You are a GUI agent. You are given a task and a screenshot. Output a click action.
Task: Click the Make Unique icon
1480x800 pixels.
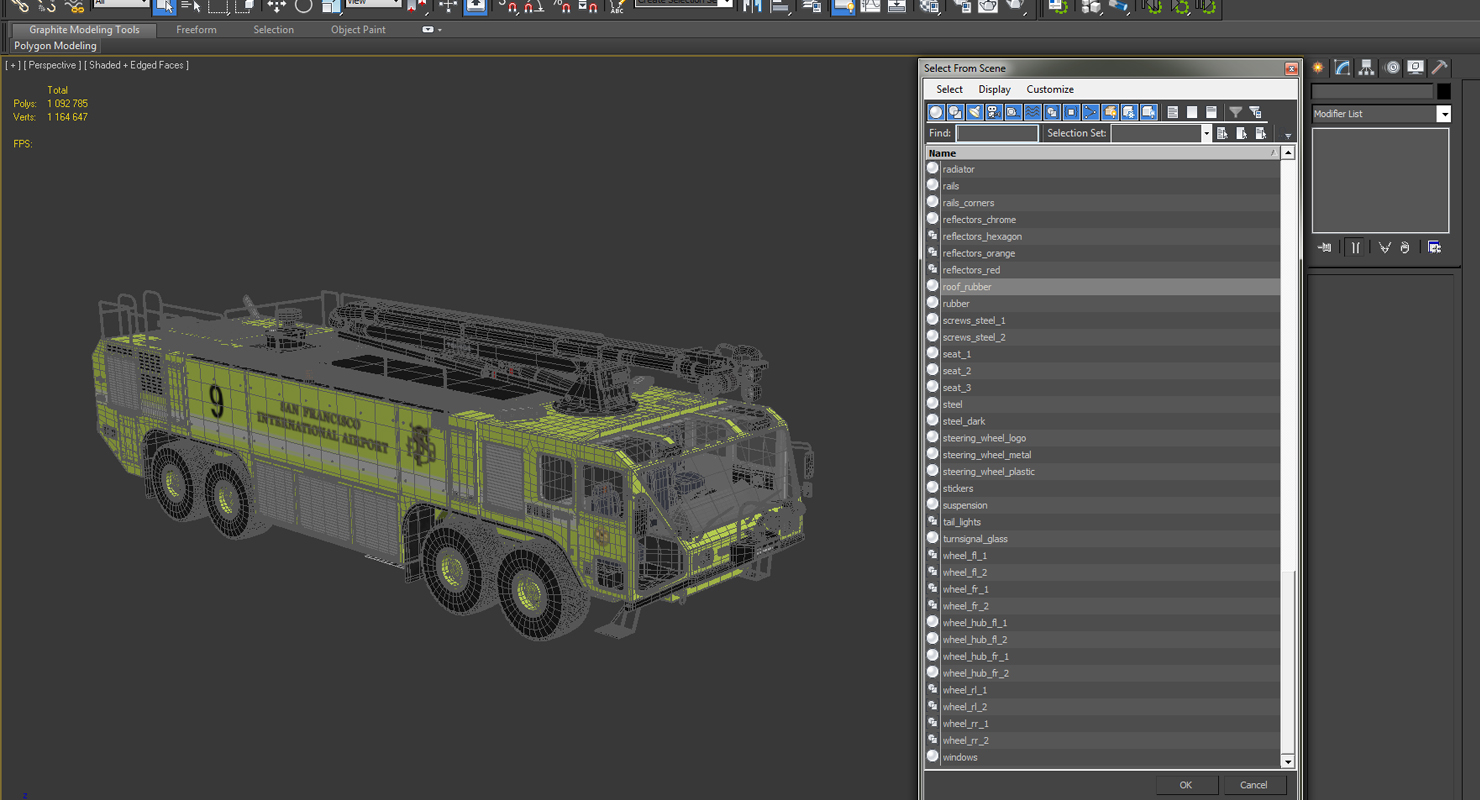tap(1385, 247)
